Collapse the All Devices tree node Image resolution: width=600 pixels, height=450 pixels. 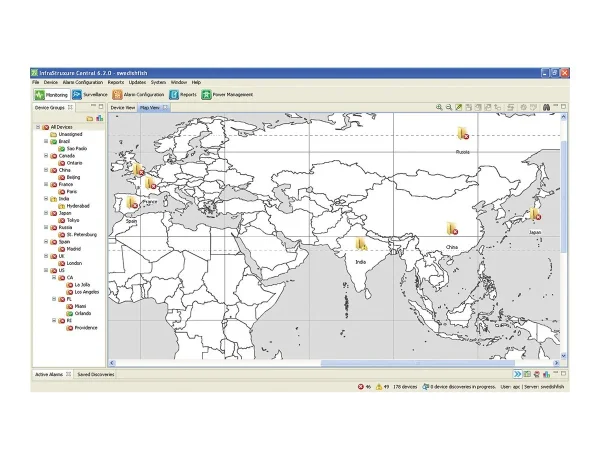(38, 128)
